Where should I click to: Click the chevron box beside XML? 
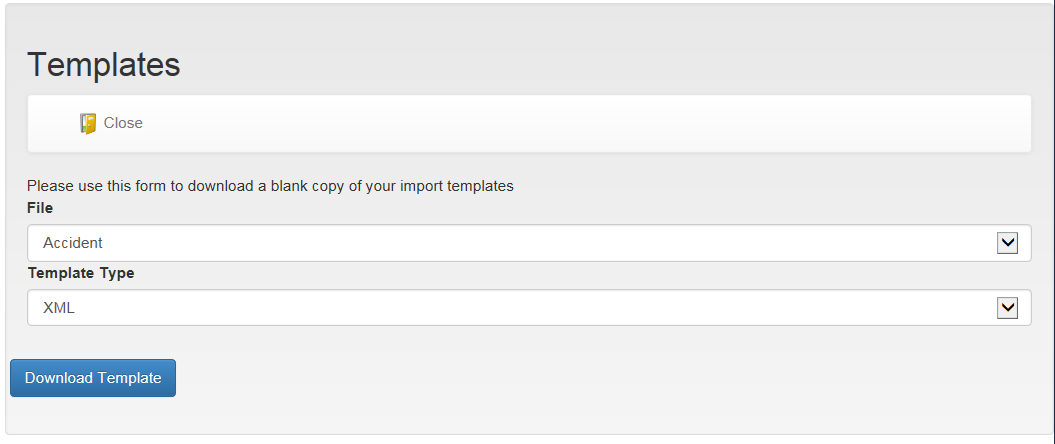(x=1007, y=308)
